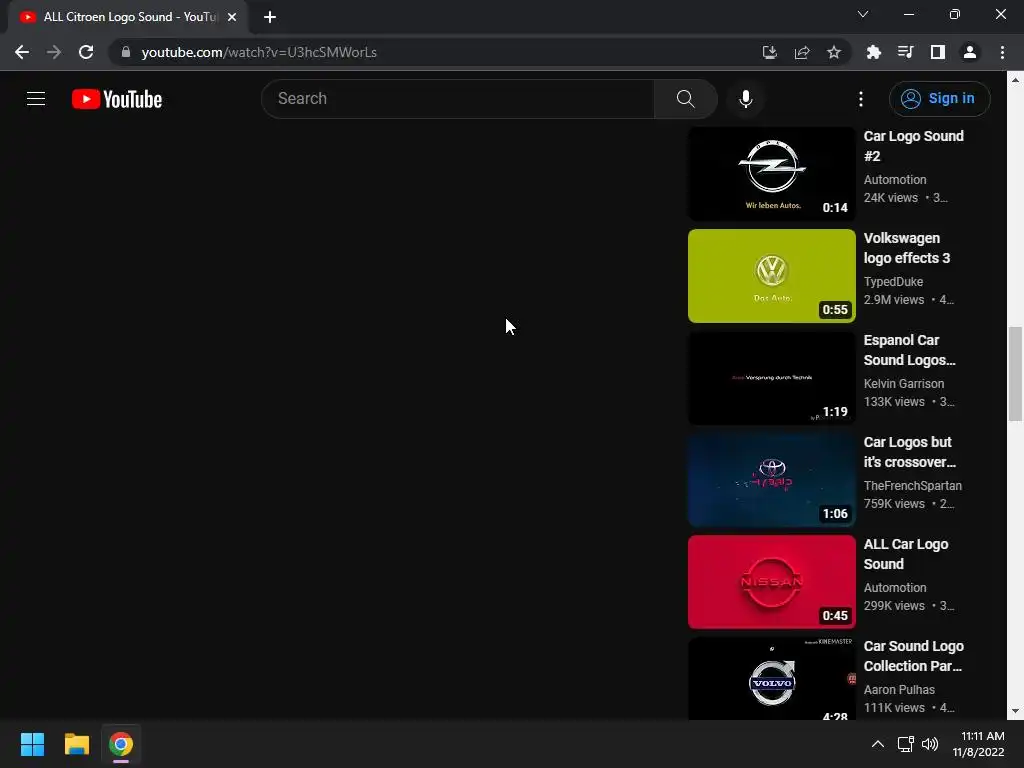This screenshot has width=1024, height=768.
Task: Open Car Logos but it's crossover thumbnail
Action: point(771,480)
